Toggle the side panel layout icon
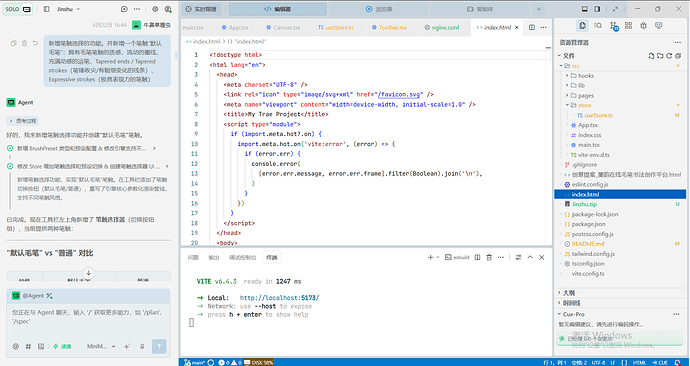This screenshot has height=366, width=690. (597, 9)
